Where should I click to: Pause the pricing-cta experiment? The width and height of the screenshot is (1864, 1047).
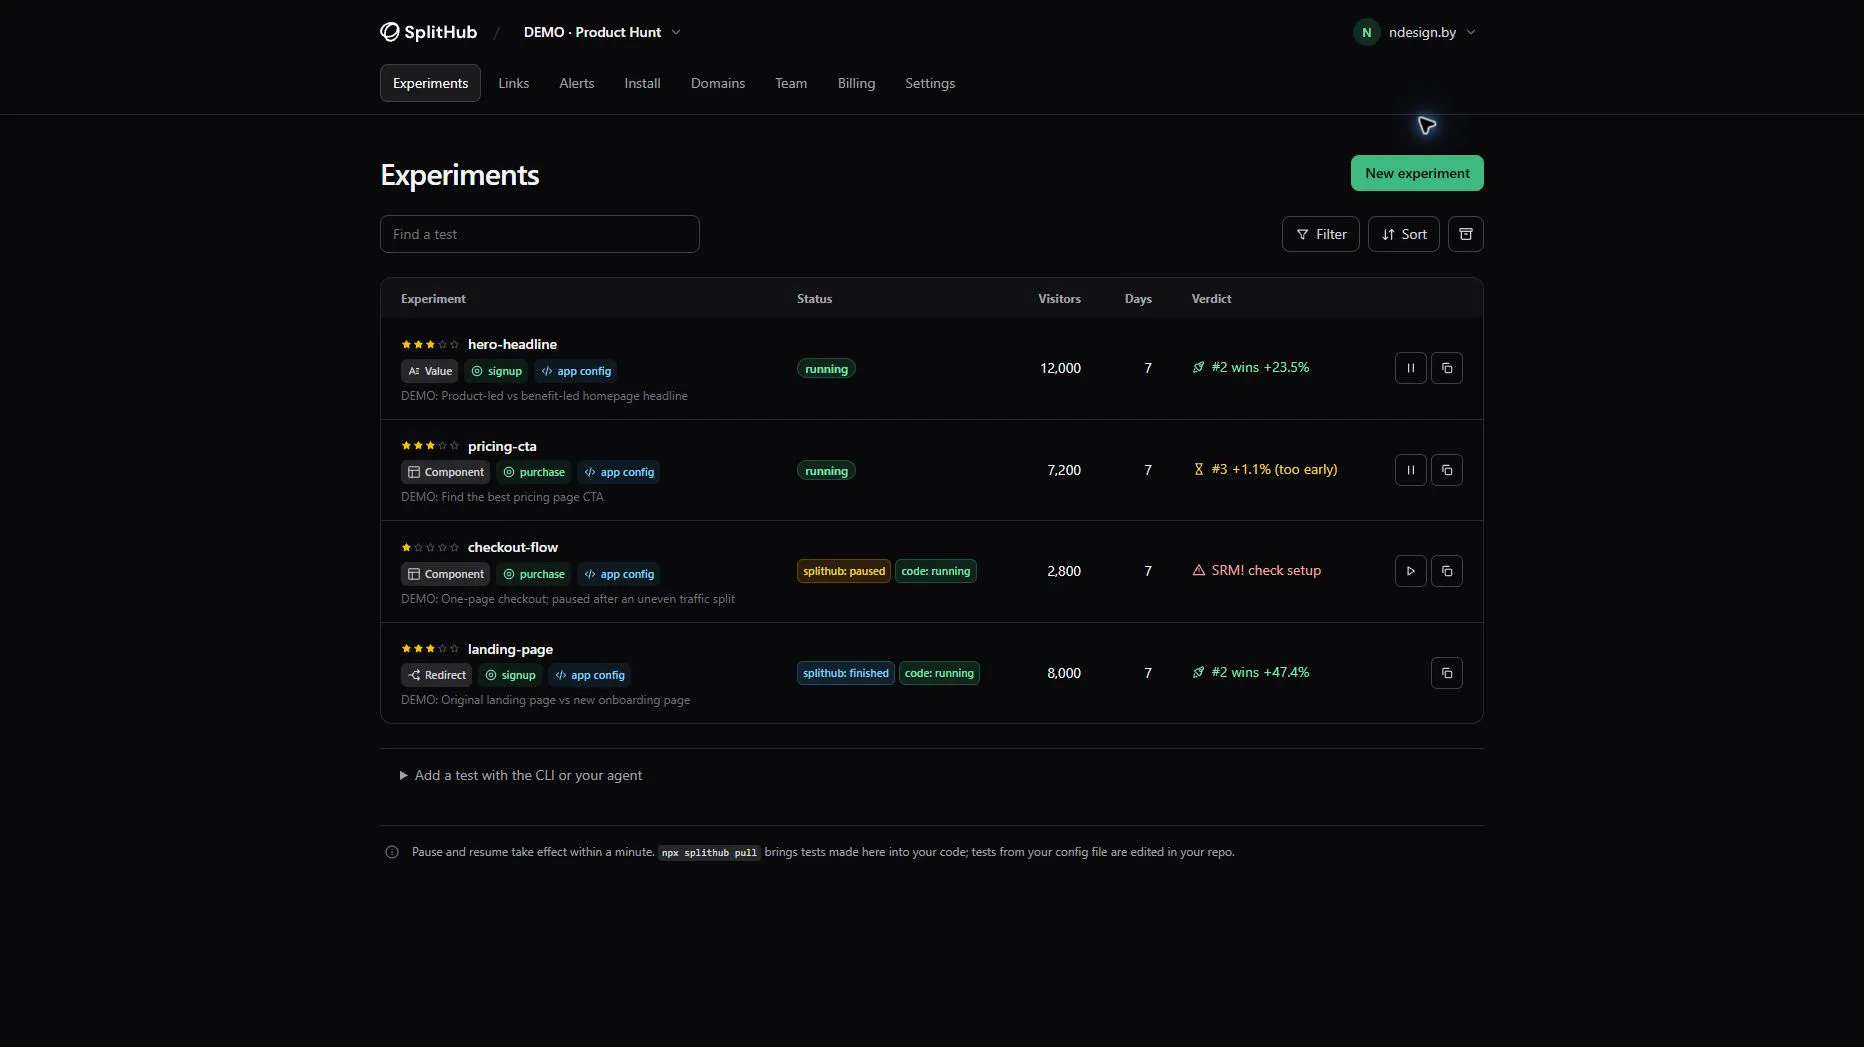pos(1410,470)
